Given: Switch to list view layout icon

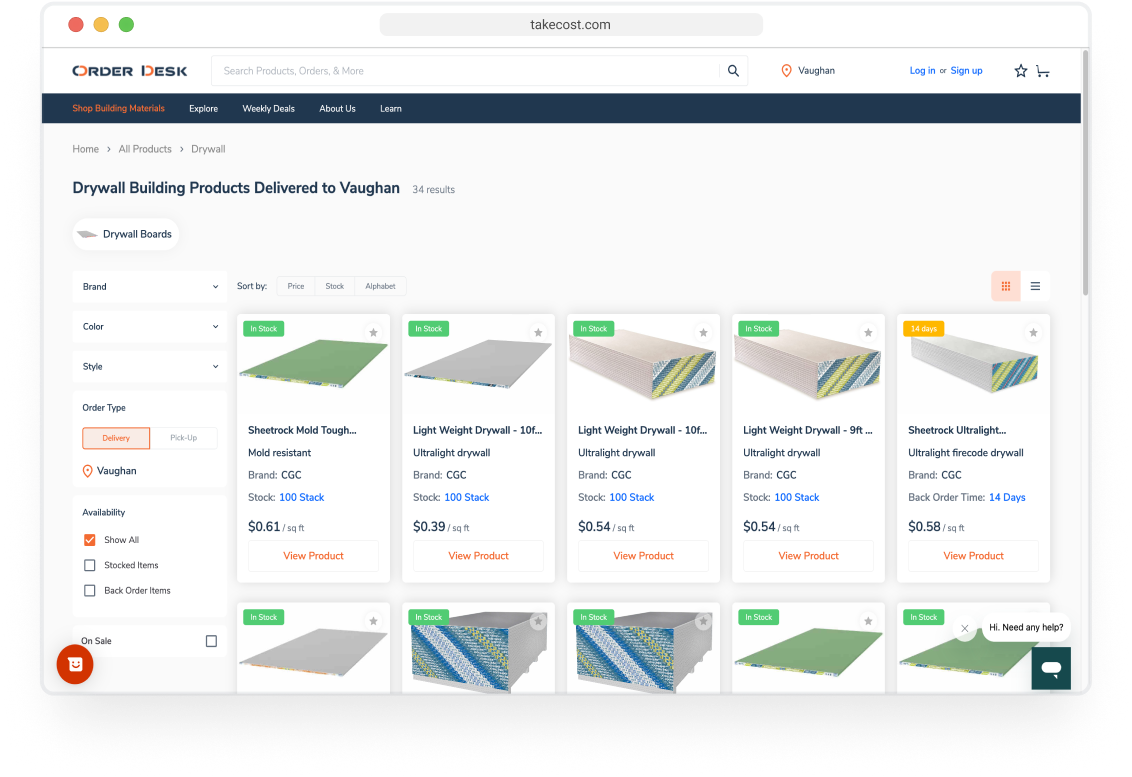Looking at the screenshot, I should 1035,286.
